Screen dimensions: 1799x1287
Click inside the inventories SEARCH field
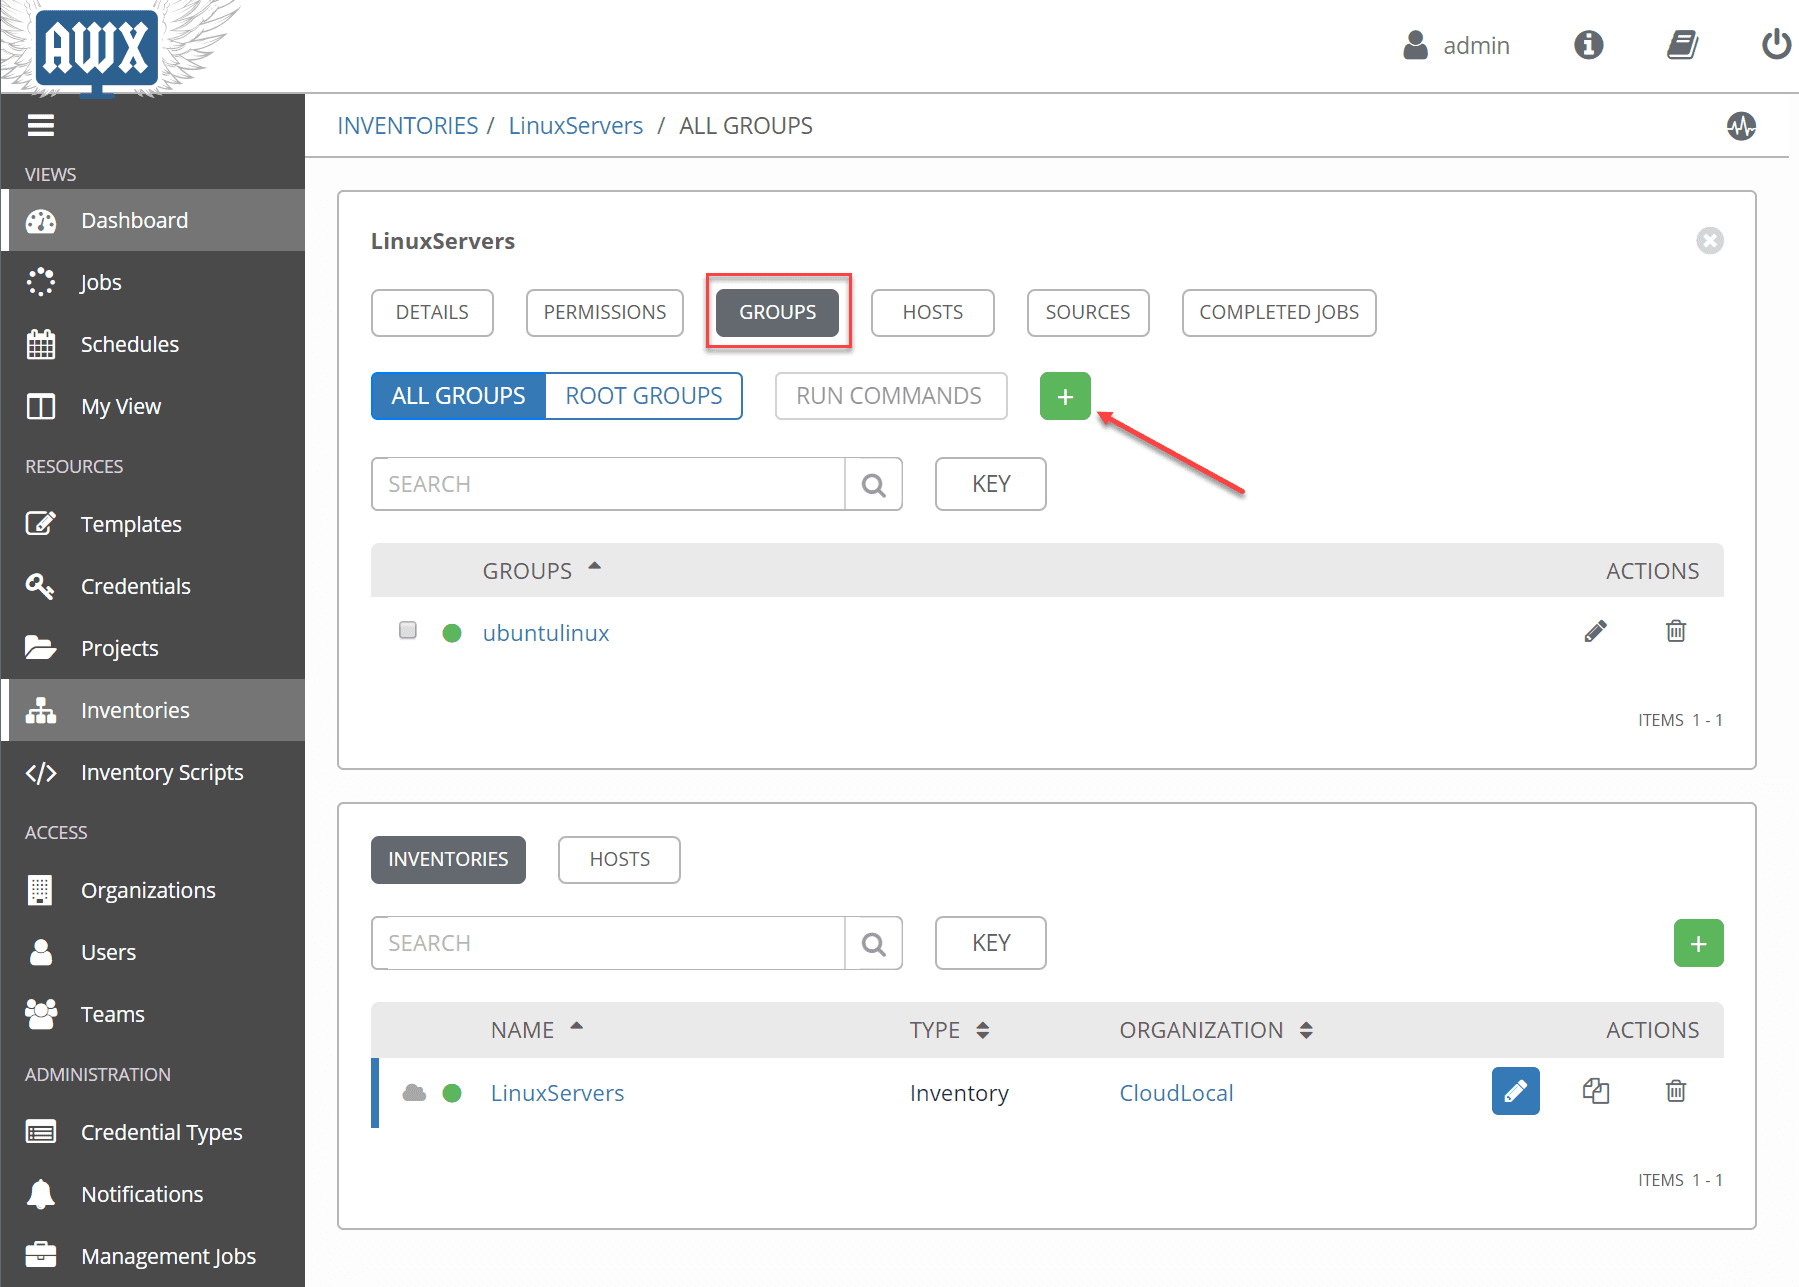pos(608,942)
